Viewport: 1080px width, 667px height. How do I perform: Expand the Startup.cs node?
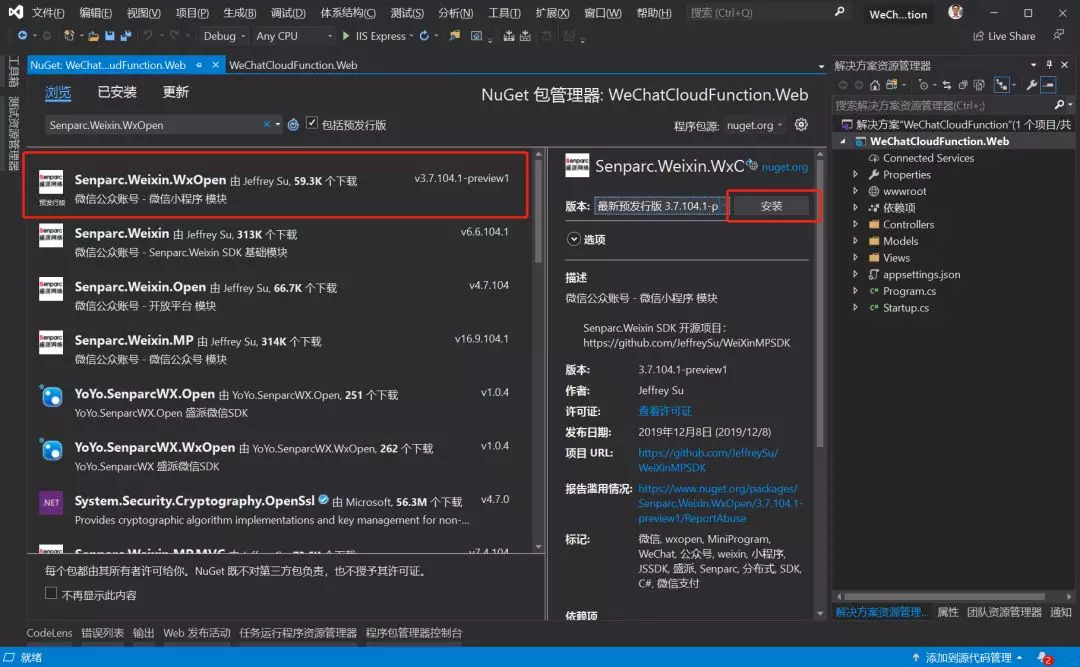[855, 307]
